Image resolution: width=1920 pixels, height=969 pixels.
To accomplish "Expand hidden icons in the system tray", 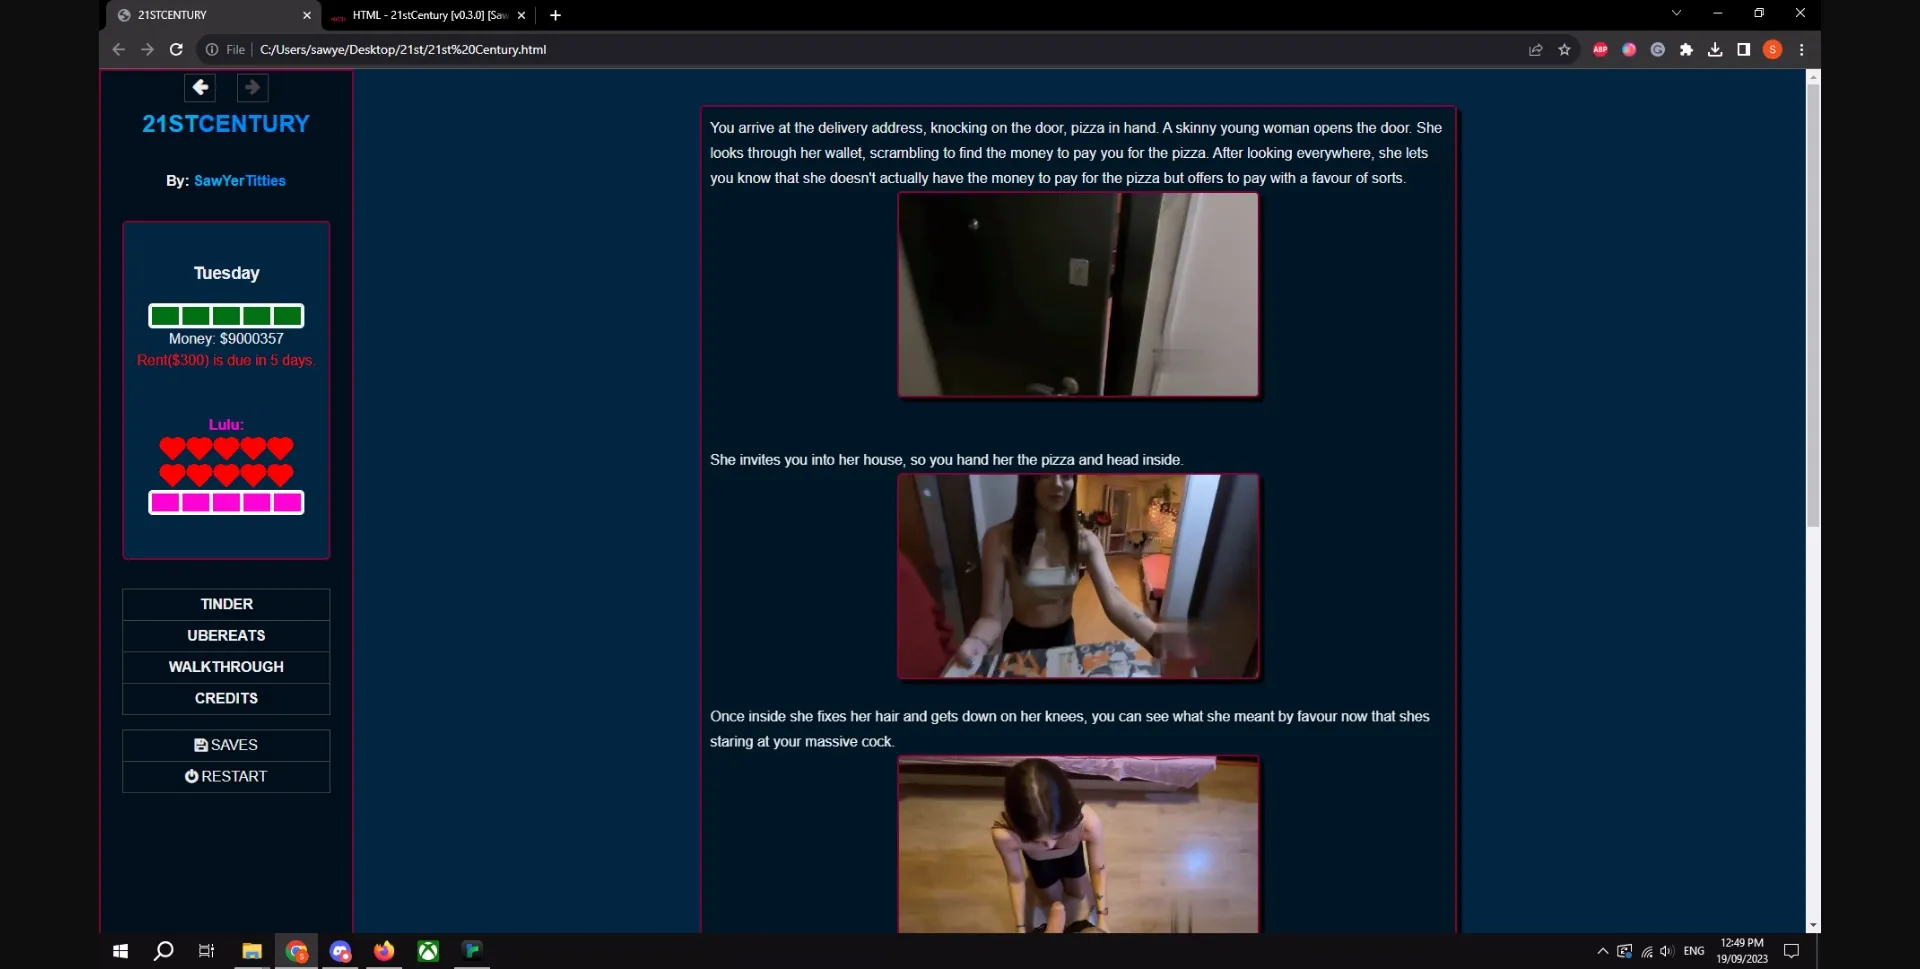I will [1601, 951].
